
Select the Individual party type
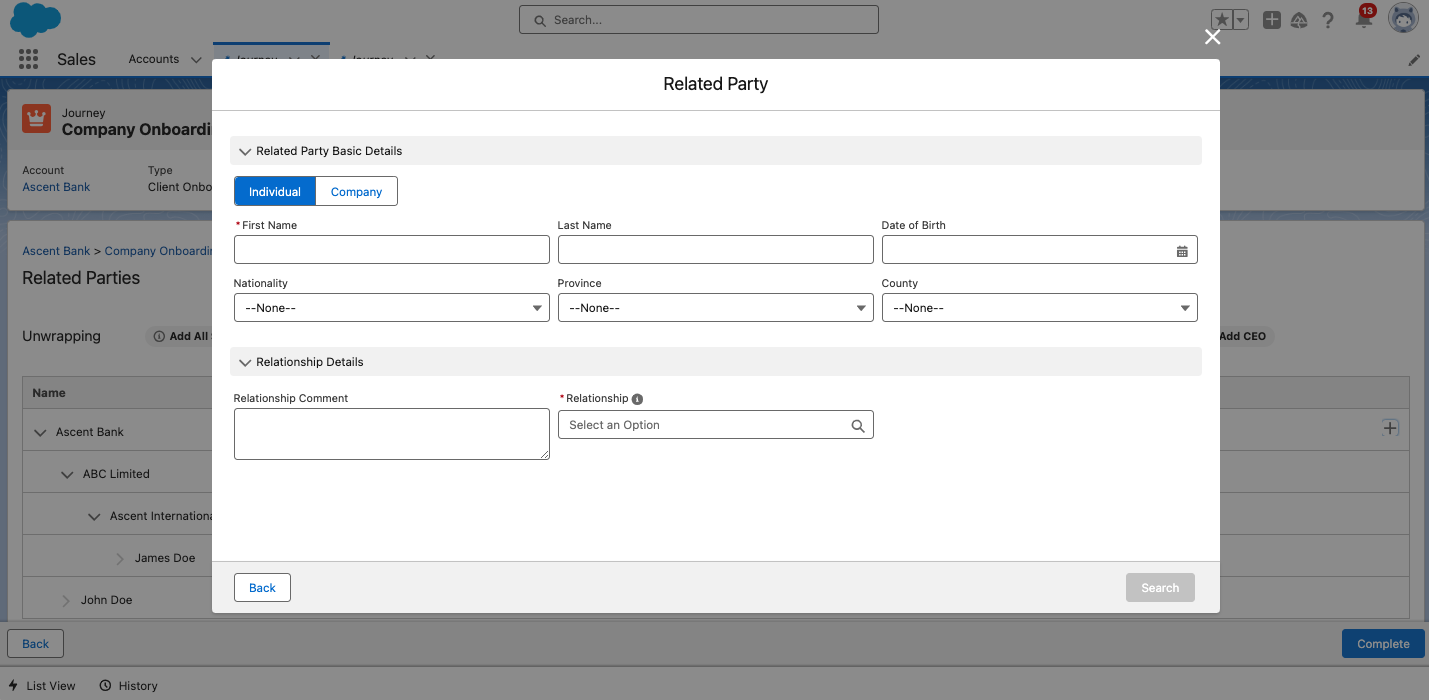tap(275, 192)
